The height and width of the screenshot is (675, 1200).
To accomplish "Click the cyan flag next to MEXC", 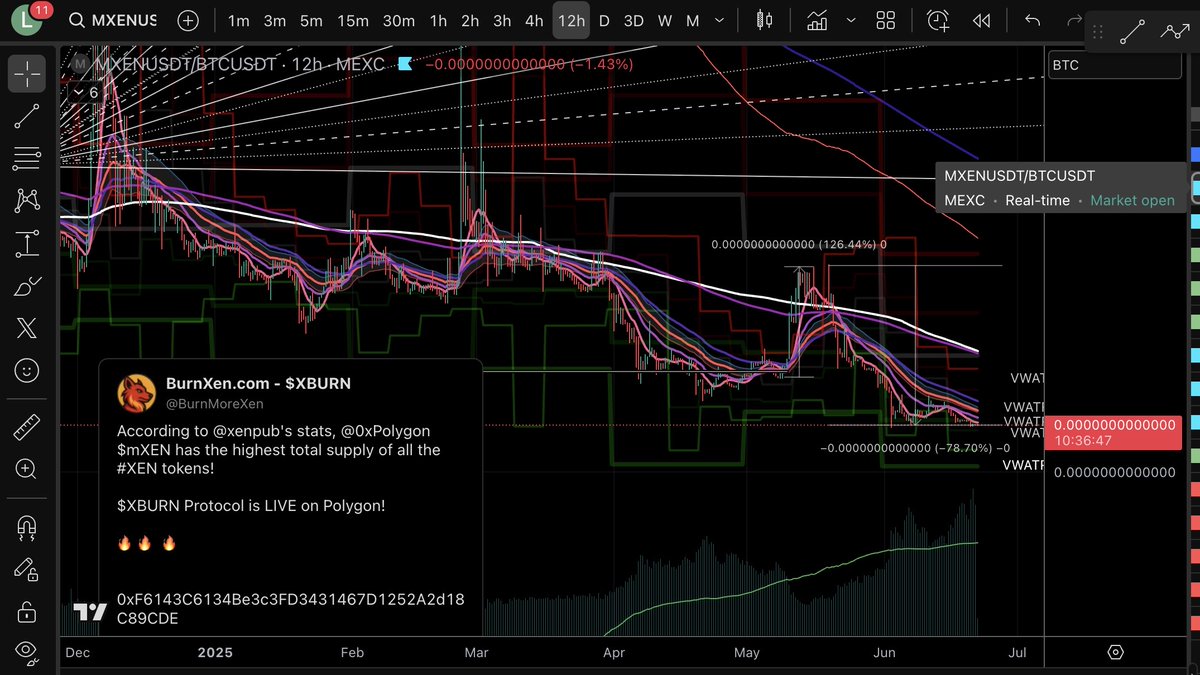I will tap(404, 64).
